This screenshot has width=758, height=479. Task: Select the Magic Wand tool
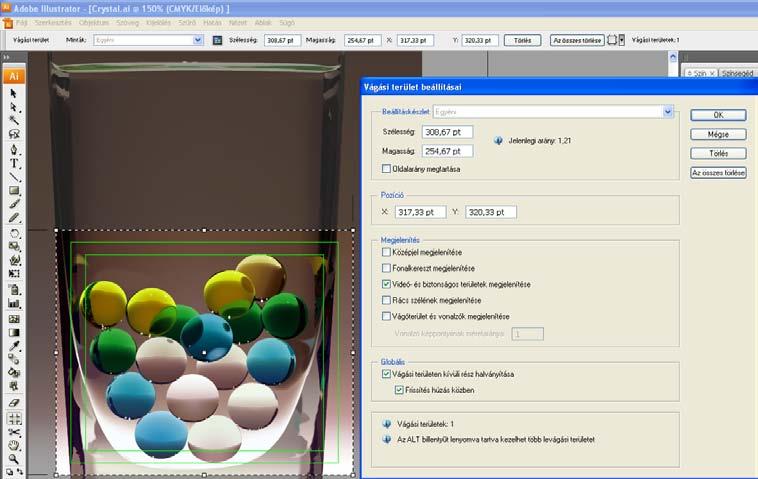pos(14,120)
